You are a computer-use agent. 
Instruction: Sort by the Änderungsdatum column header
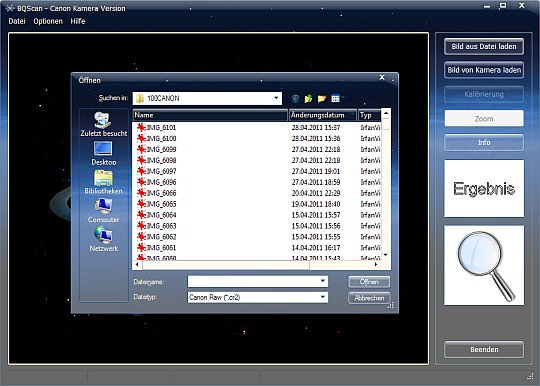323,115
